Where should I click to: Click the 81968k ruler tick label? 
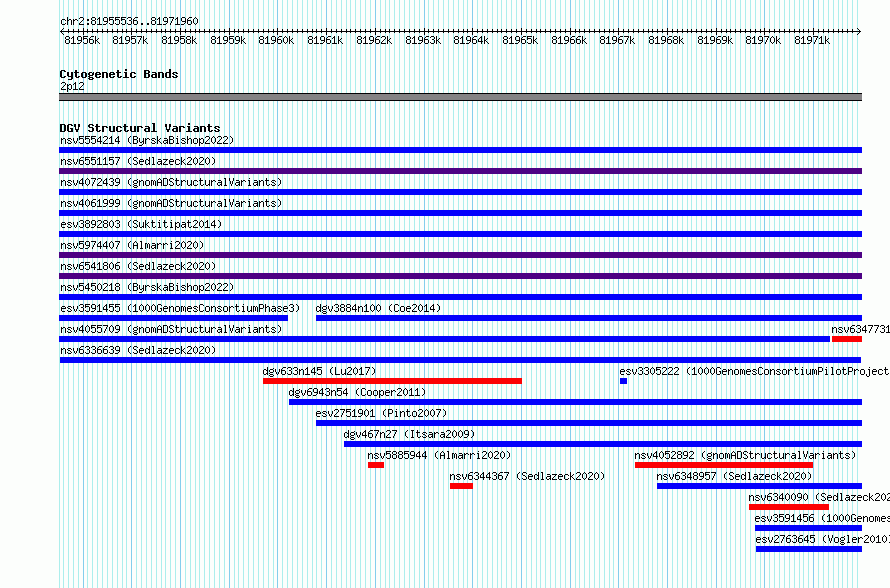[x=666, y=40]
